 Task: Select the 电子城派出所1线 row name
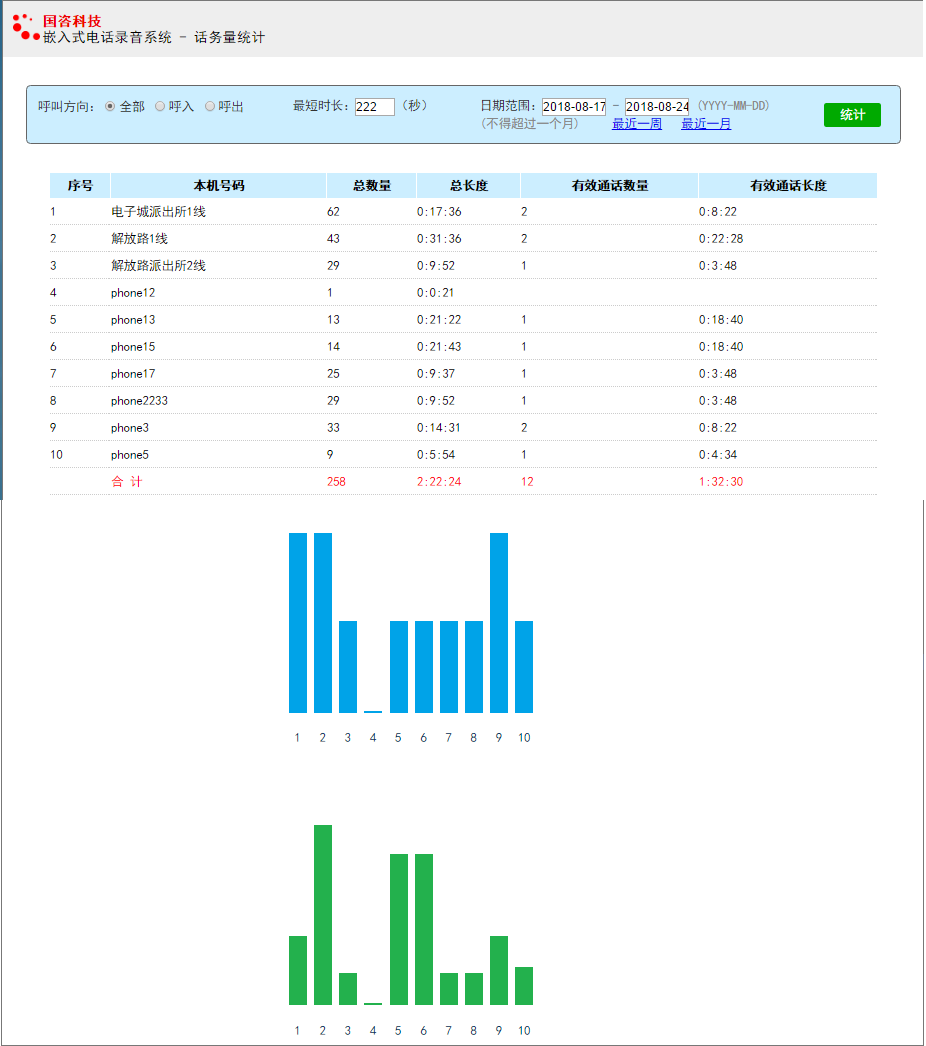point(158,211)
